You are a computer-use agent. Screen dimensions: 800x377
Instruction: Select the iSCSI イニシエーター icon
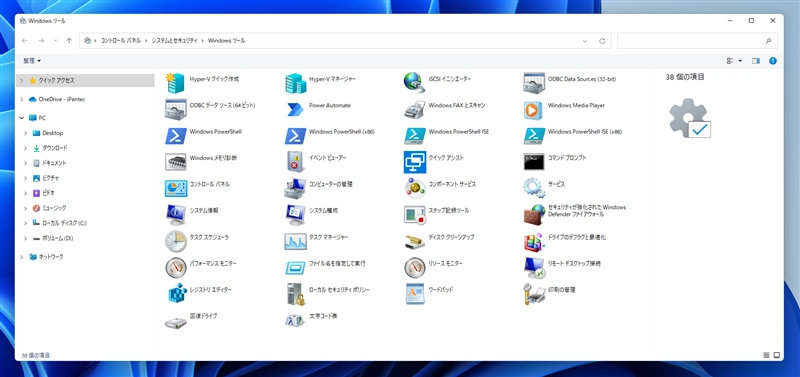[x=414, y=83]
